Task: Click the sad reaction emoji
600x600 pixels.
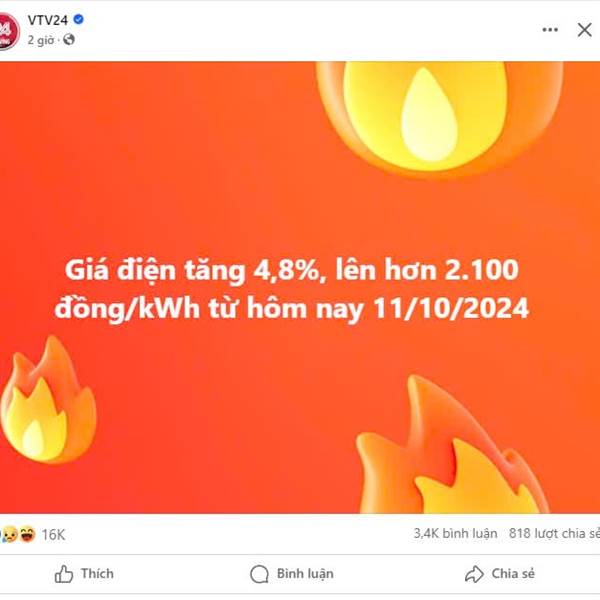Action: coord(10,534)
